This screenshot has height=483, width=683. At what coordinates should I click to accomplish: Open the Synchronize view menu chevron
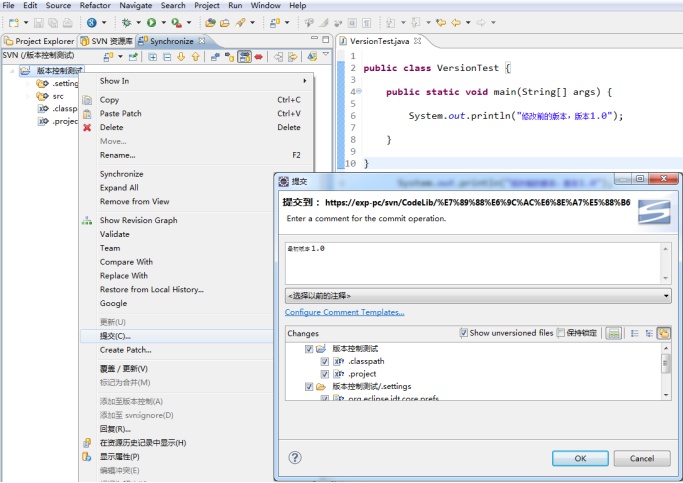[x=326, y=55]
